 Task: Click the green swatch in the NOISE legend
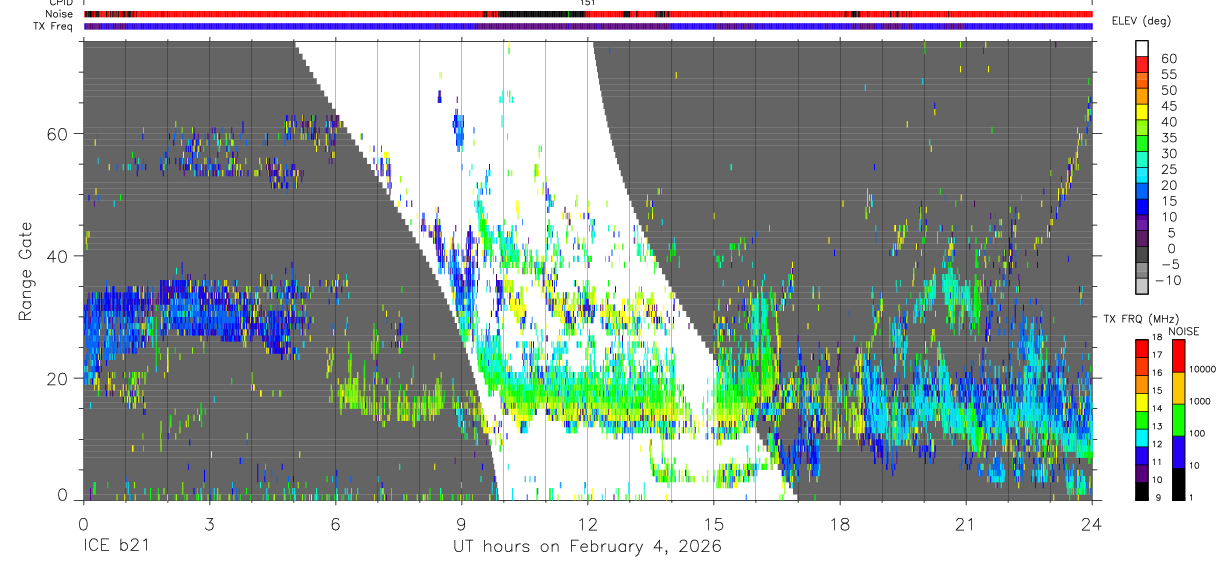tap(1179, 420)
